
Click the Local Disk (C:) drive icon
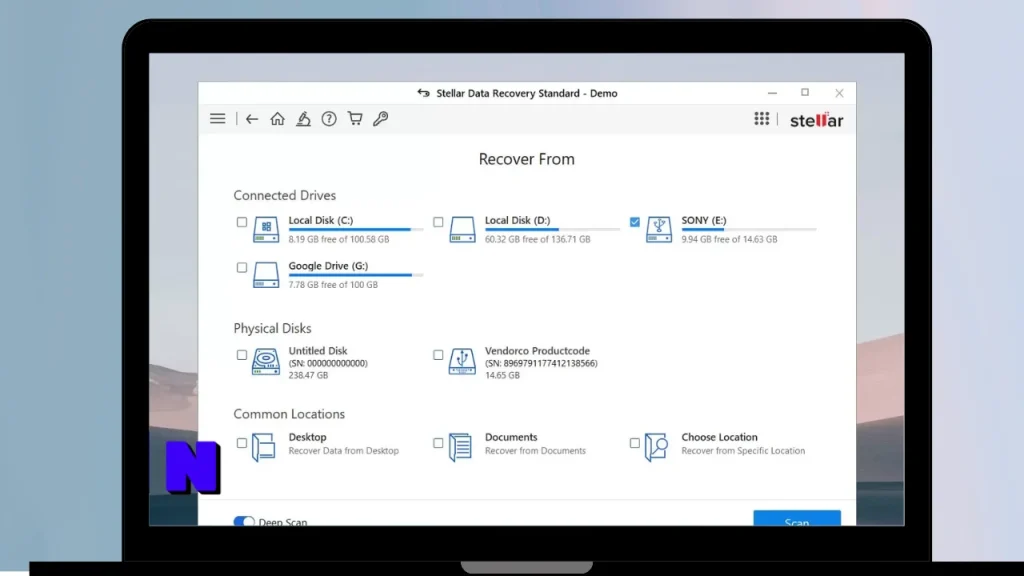266,229
